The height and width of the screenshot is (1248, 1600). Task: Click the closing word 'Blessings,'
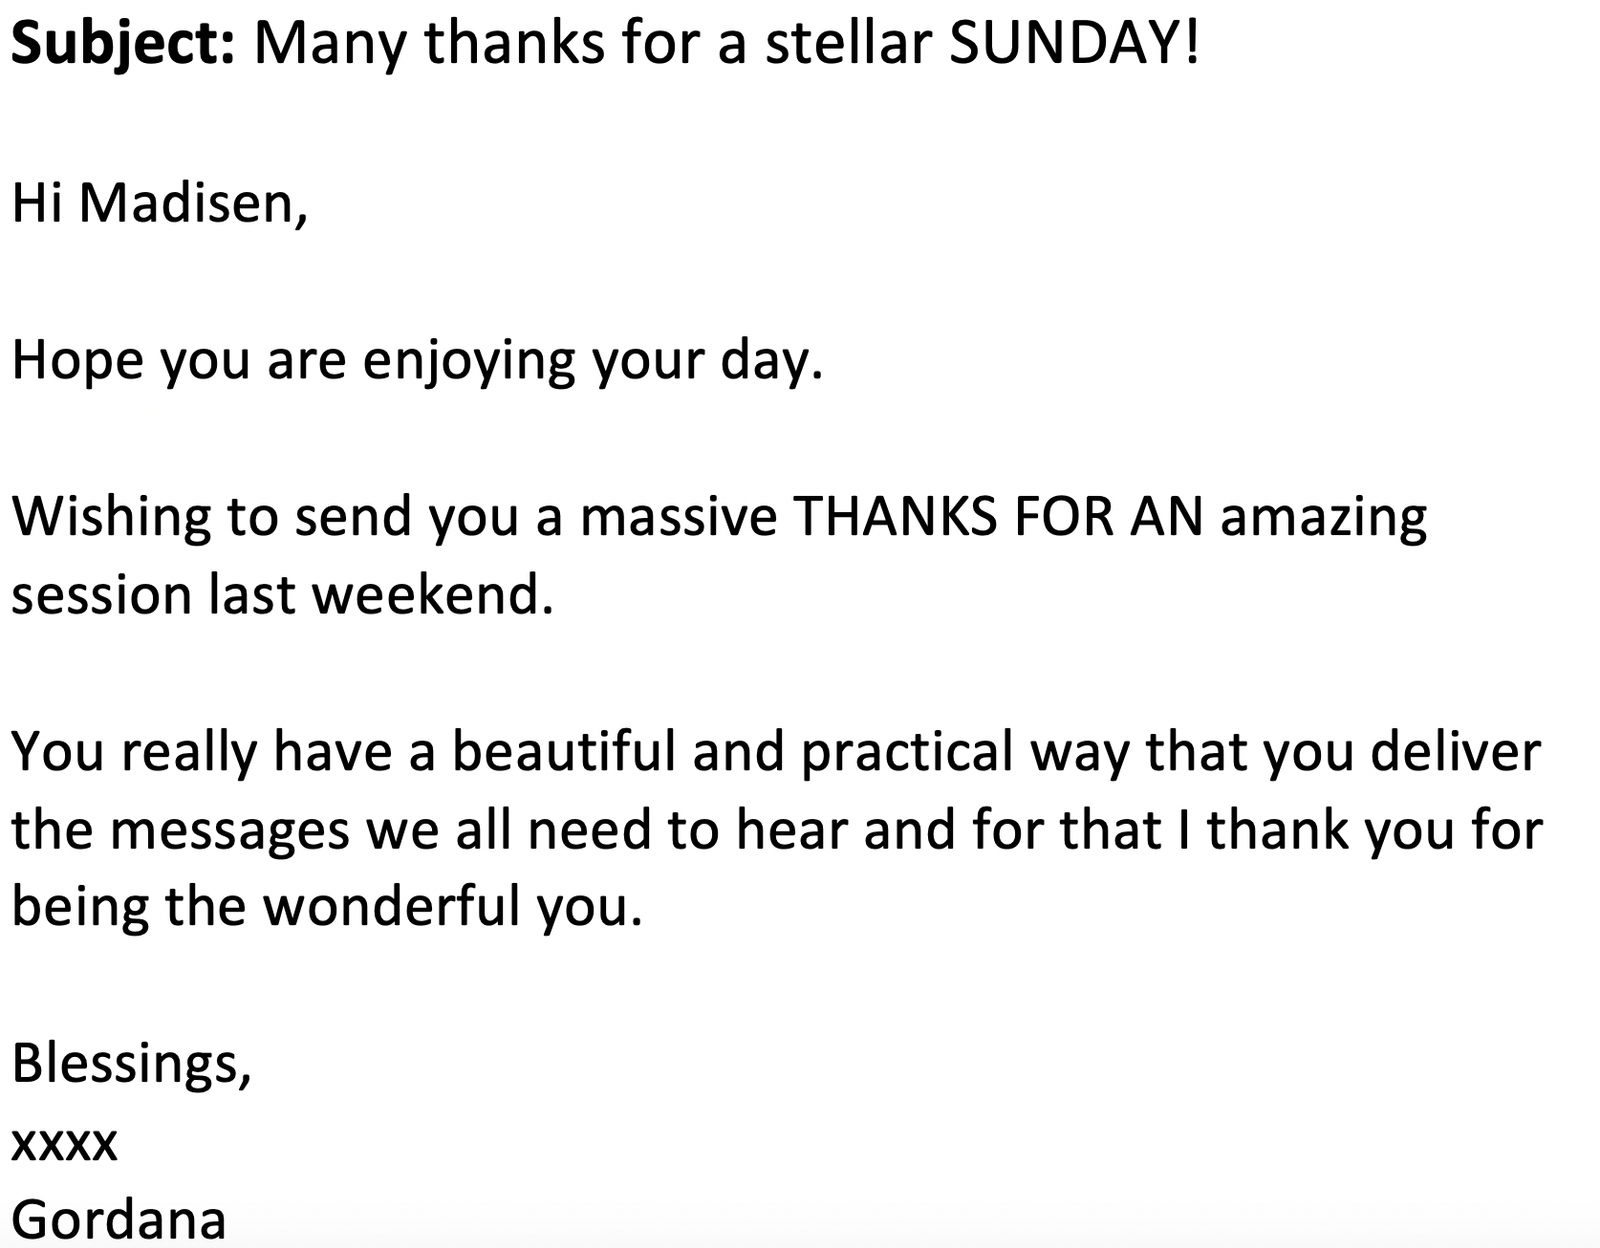[131, 1065]
